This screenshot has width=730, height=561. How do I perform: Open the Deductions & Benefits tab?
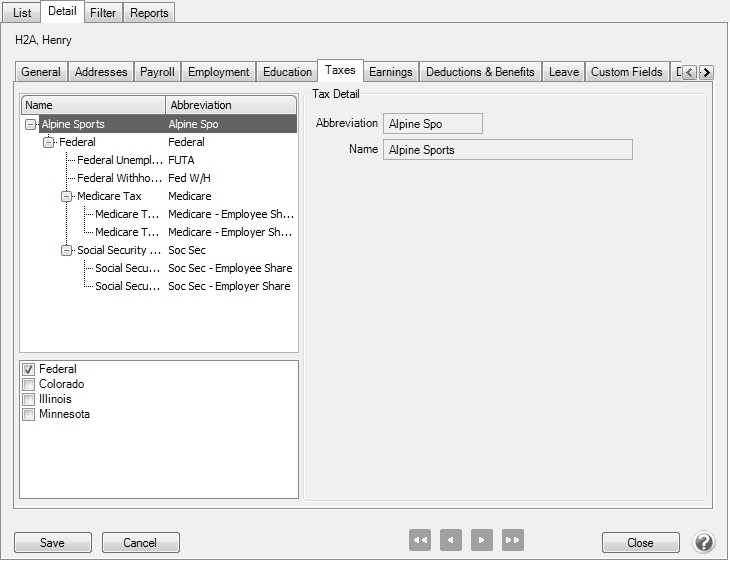click(x=481, y=72)
